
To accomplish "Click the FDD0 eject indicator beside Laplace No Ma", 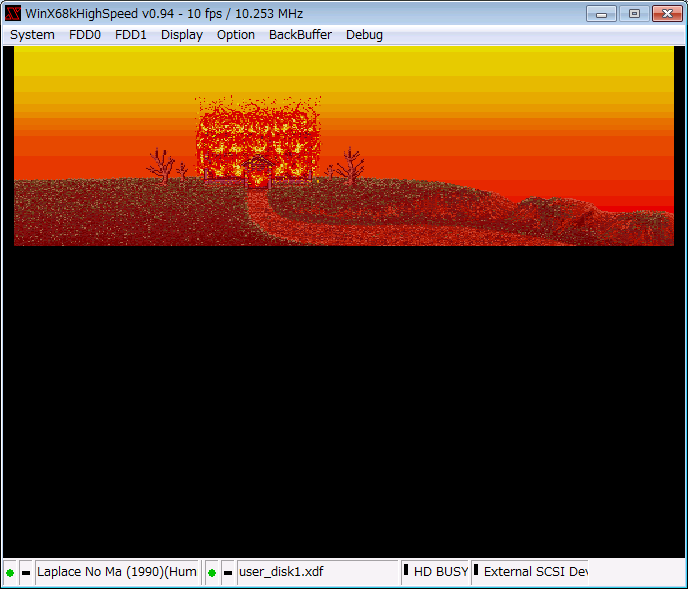I will 26,572.
